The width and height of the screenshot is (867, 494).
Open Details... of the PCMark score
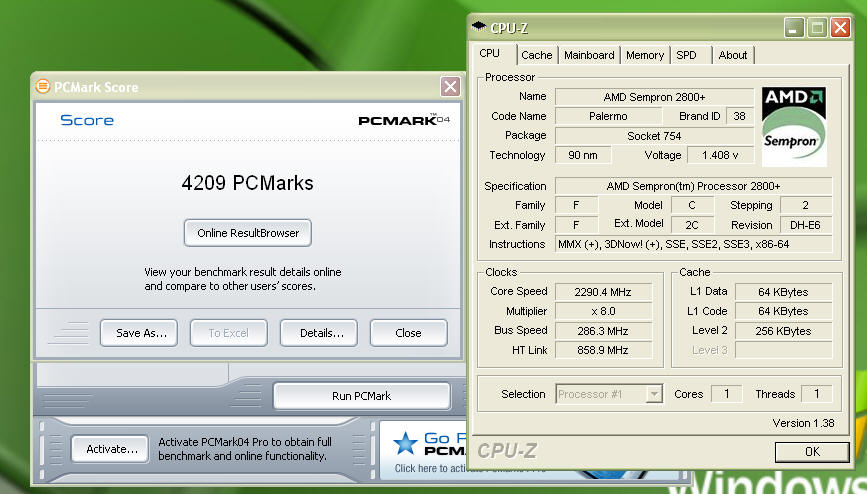point(319,333)
